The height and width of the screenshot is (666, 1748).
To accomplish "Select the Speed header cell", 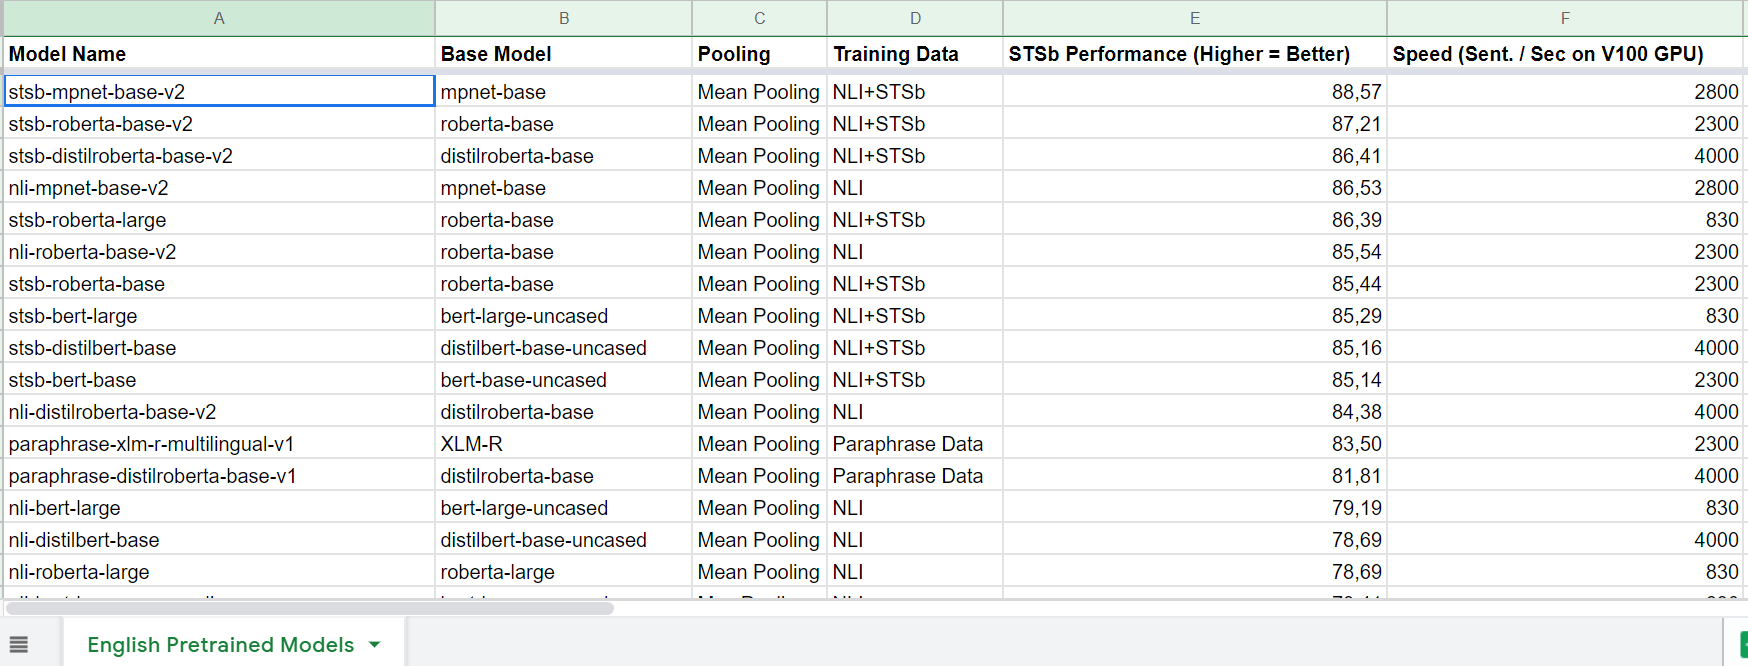I will pos(1565,54).
